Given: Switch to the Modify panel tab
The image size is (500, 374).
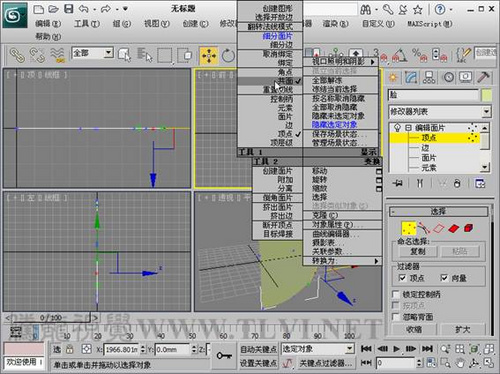Looking at the screenshot, I should click(x=411, y=78).
